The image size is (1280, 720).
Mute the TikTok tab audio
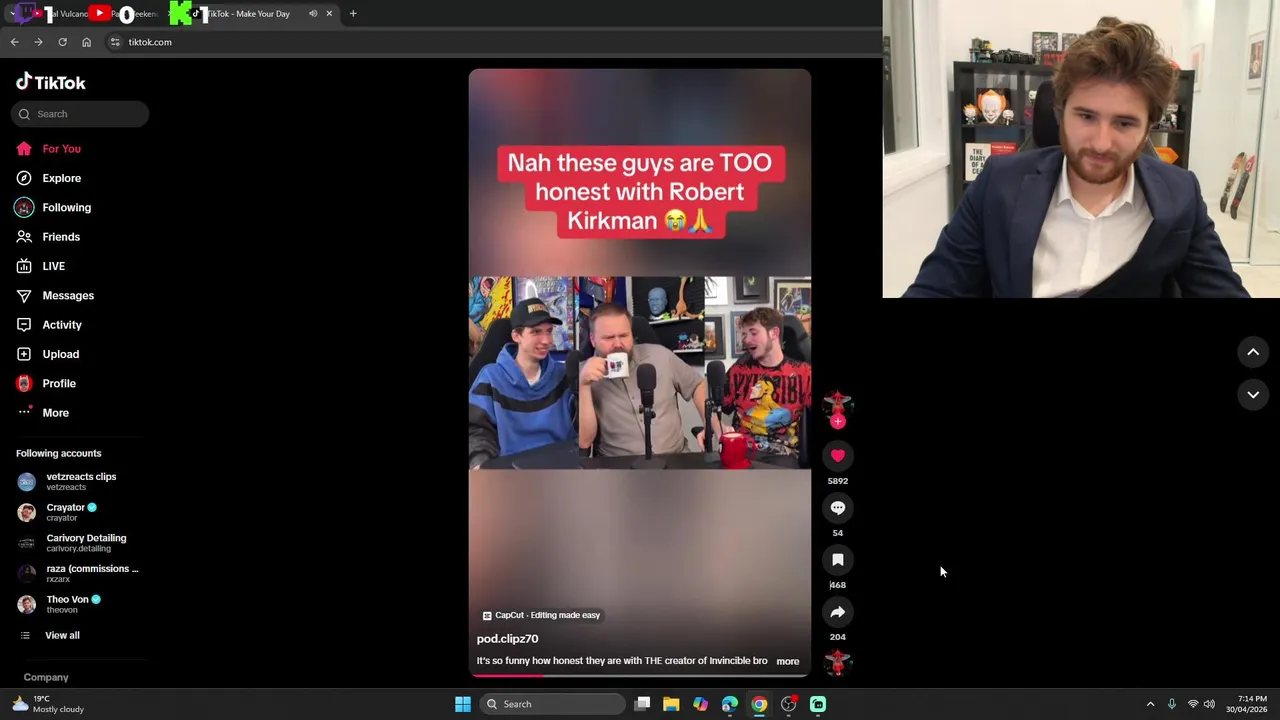pyautogui.click(x=313, y=14)
